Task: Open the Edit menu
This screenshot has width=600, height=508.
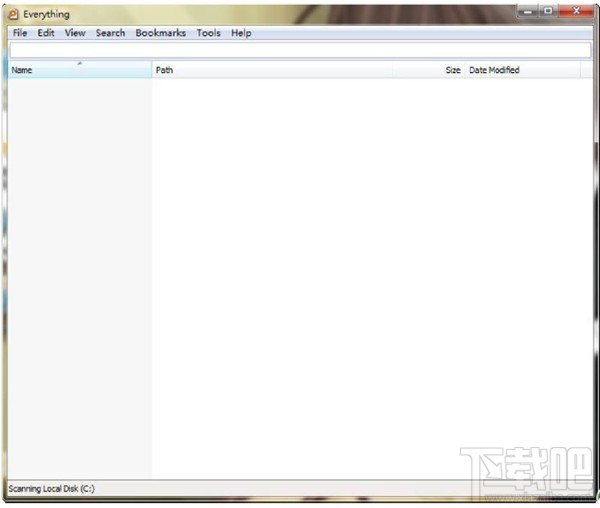Action: pos(46,33)
